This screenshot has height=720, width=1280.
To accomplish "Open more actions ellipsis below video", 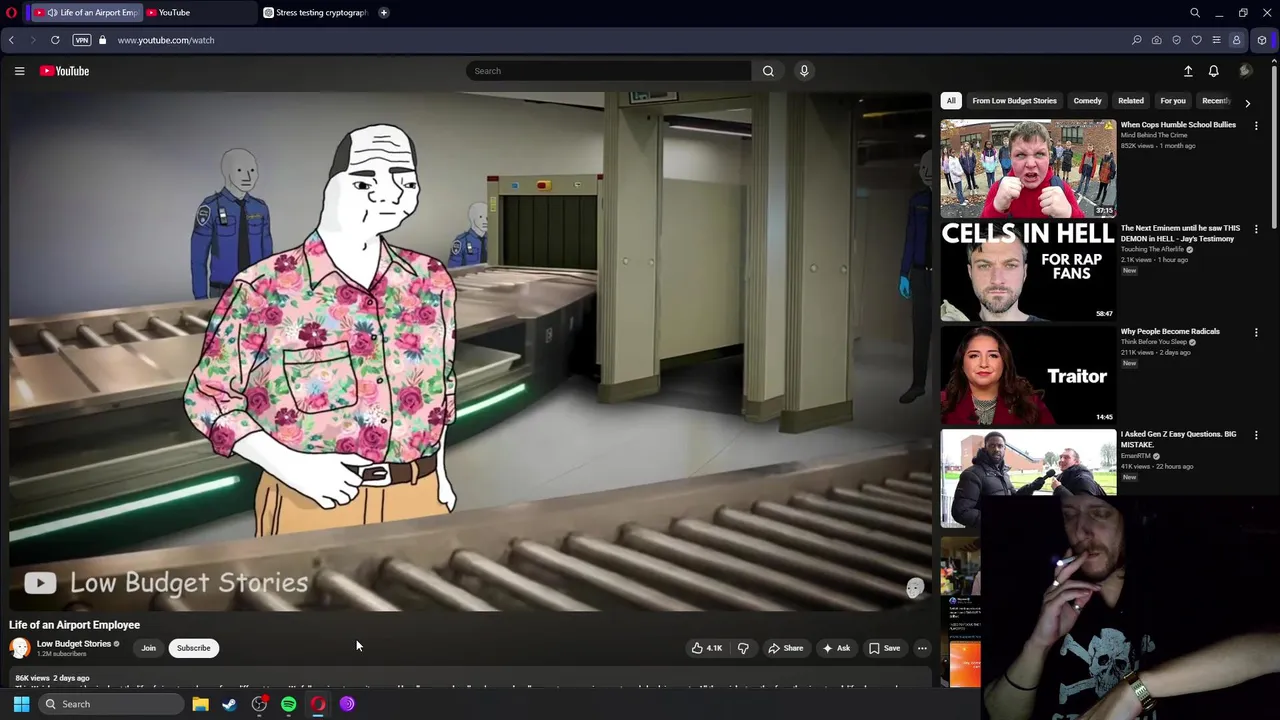I will pyautogui.click(x=922, y=648).
